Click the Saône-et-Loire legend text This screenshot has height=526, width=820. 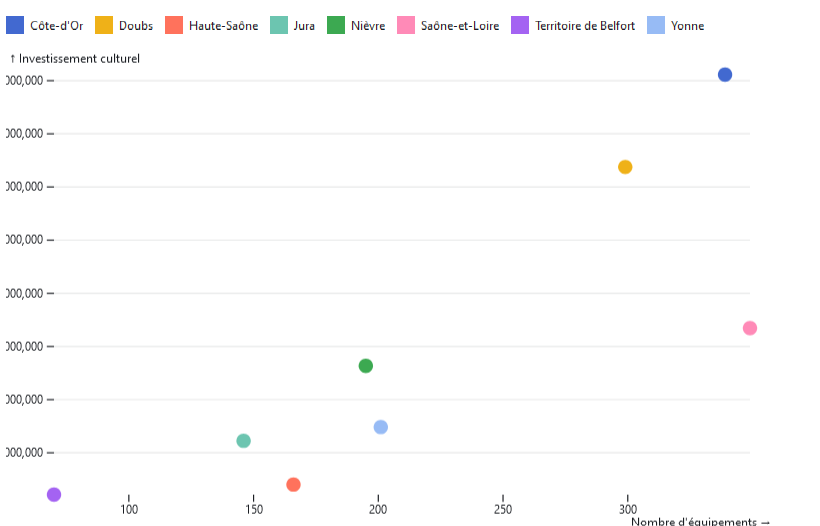point(460,26)
